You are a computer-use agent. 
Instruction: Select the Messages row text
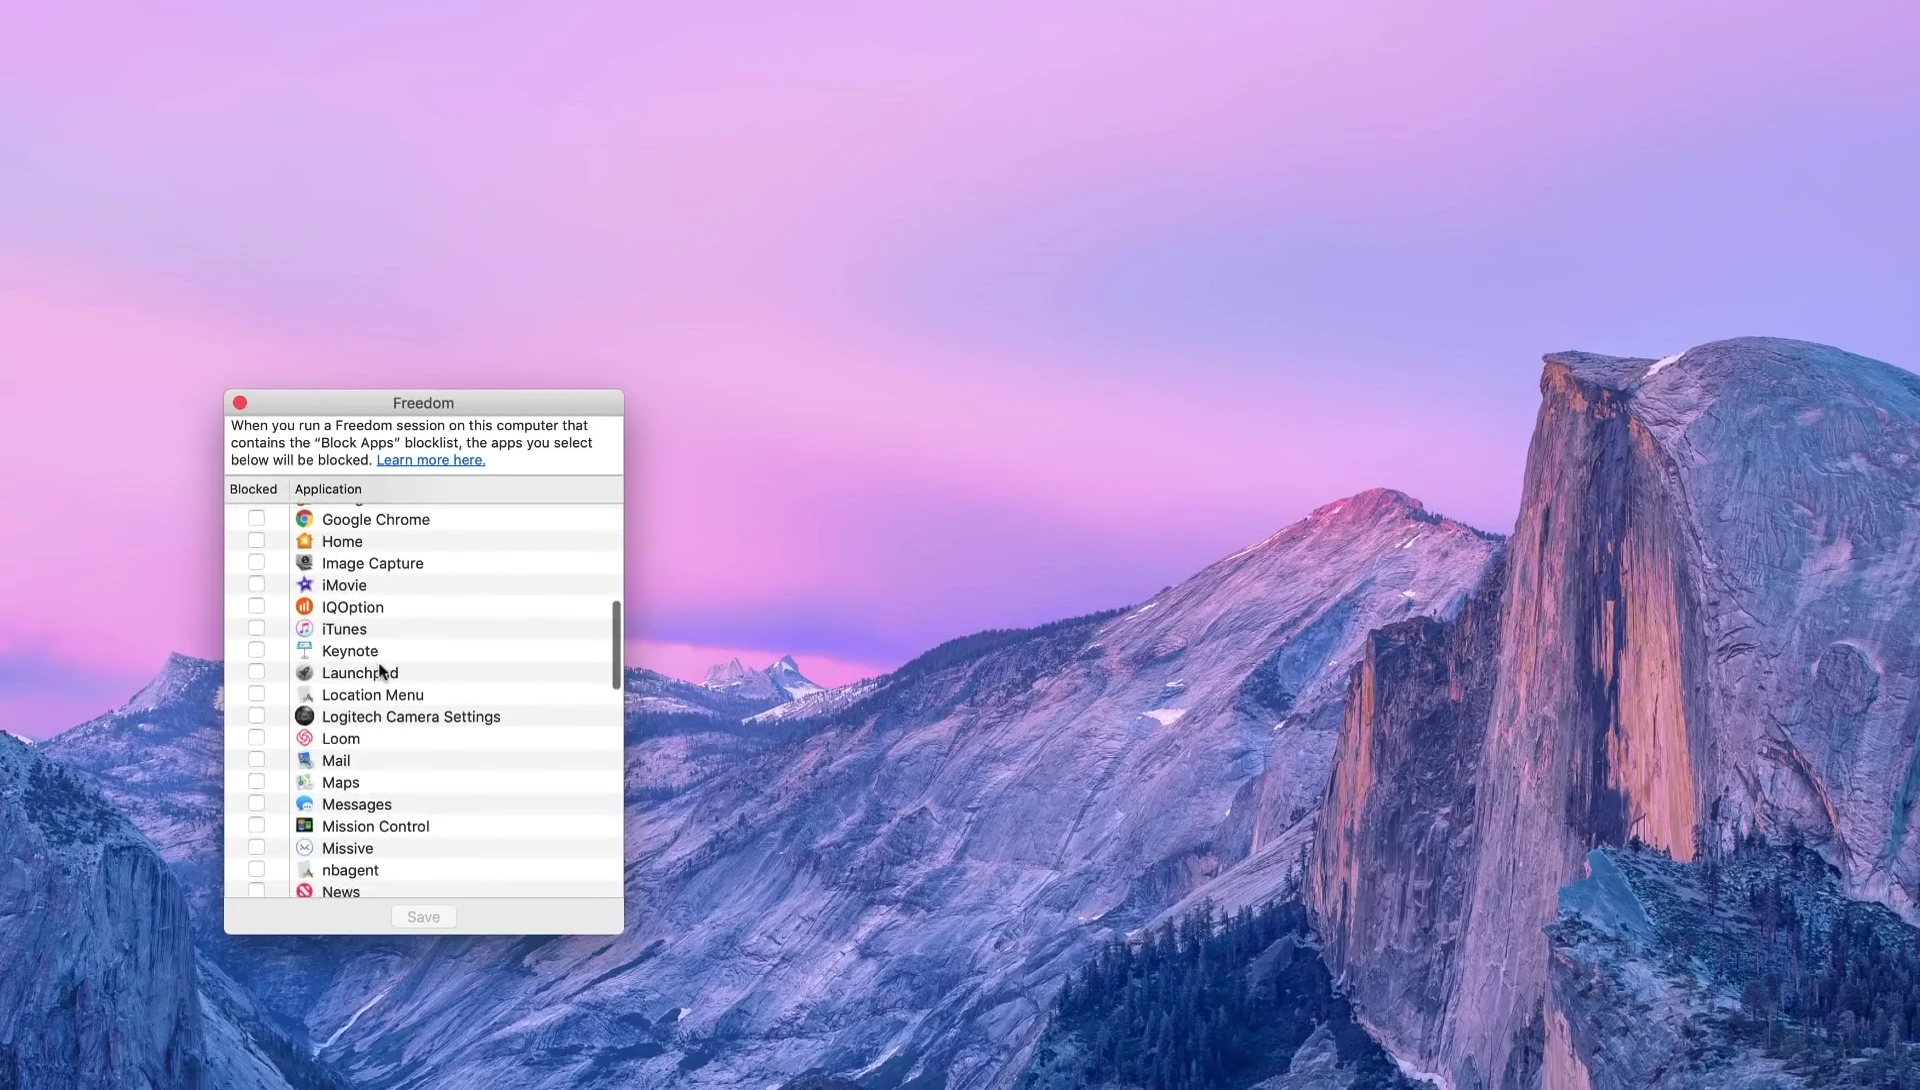click(x=357, y=805)
